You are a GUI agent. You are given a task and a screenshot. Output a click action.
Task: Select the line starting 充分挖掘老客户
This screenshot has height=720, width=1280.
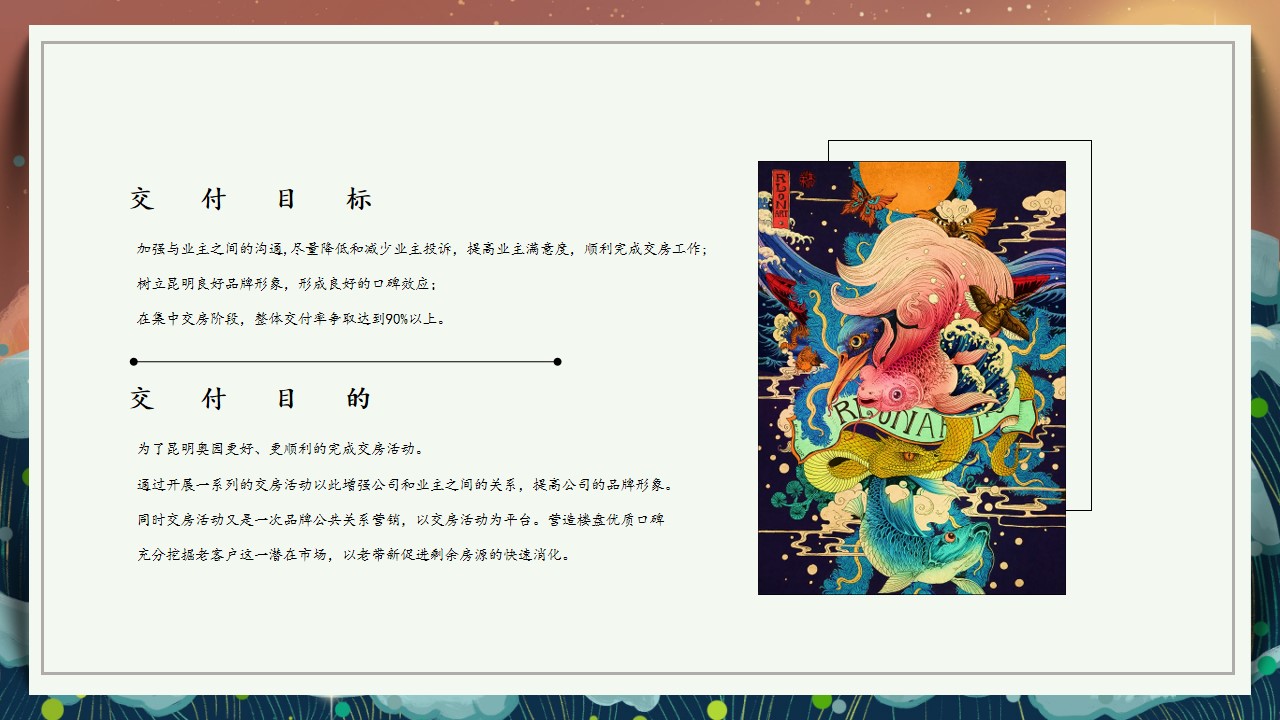click(355, 555)
